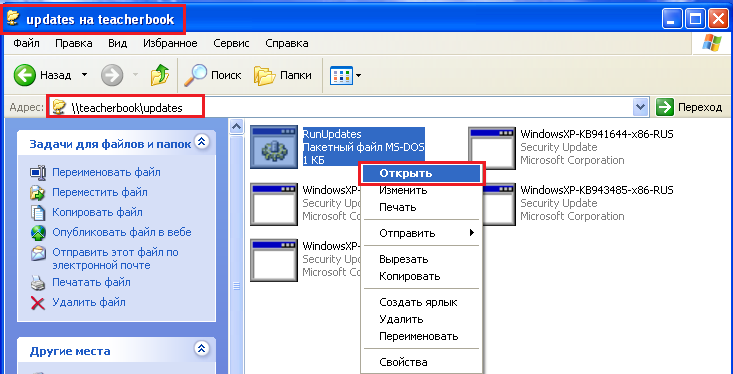The width and height of the screenshot is (733, 374).
Task: Click Опубликовать файл в вебе globe icon
Action: tap(38, 232)
